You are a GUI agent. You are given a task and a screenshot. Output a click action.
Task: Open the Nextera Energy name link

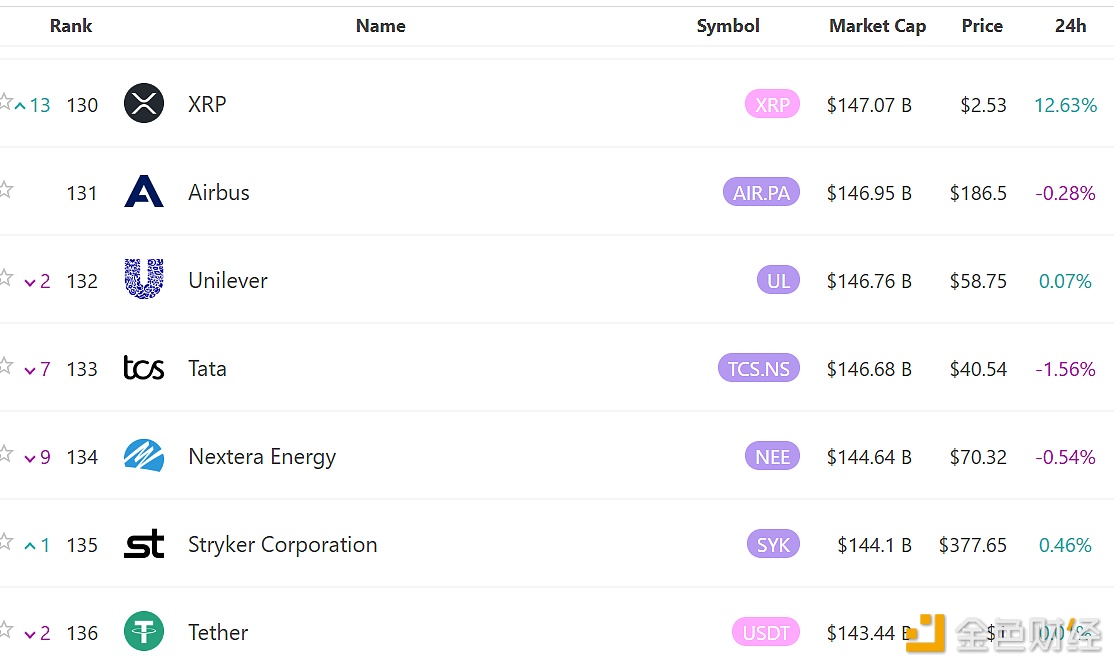point(262,457)
